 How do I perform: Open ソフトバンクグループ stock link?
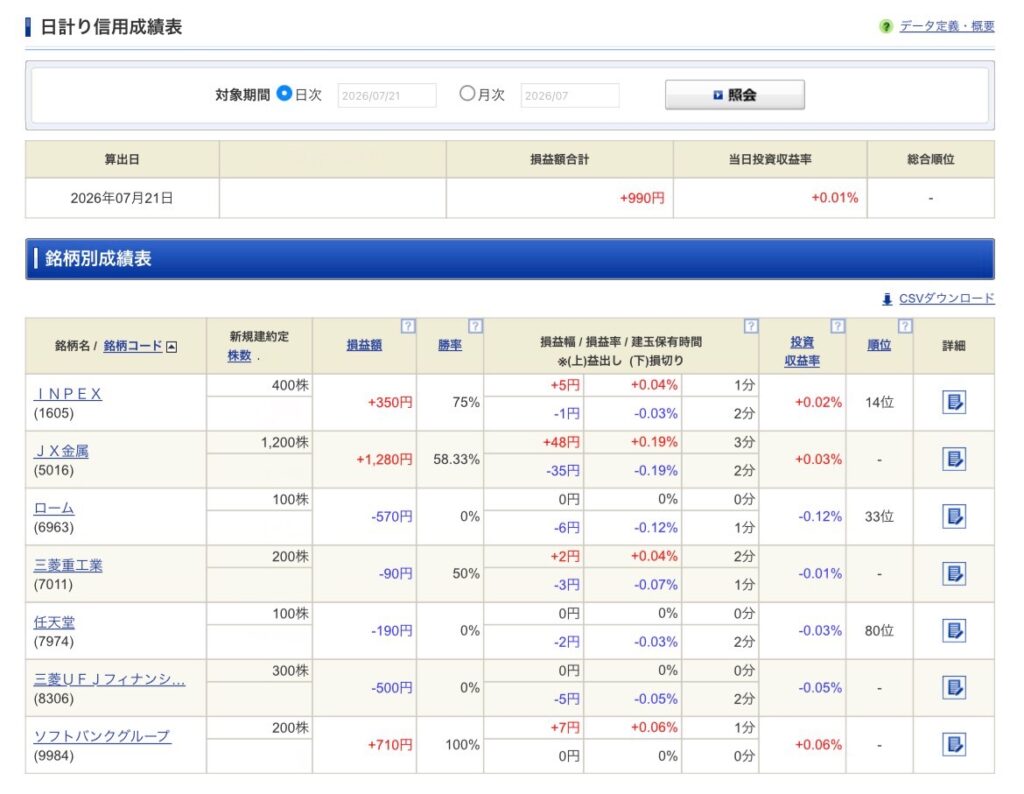tap(103, 736)
